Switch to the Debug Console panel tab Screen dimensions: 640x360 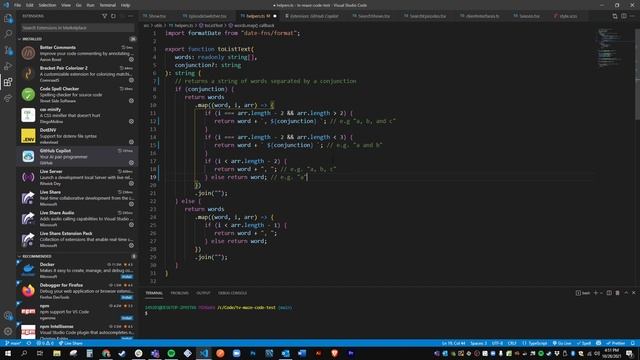232,293
